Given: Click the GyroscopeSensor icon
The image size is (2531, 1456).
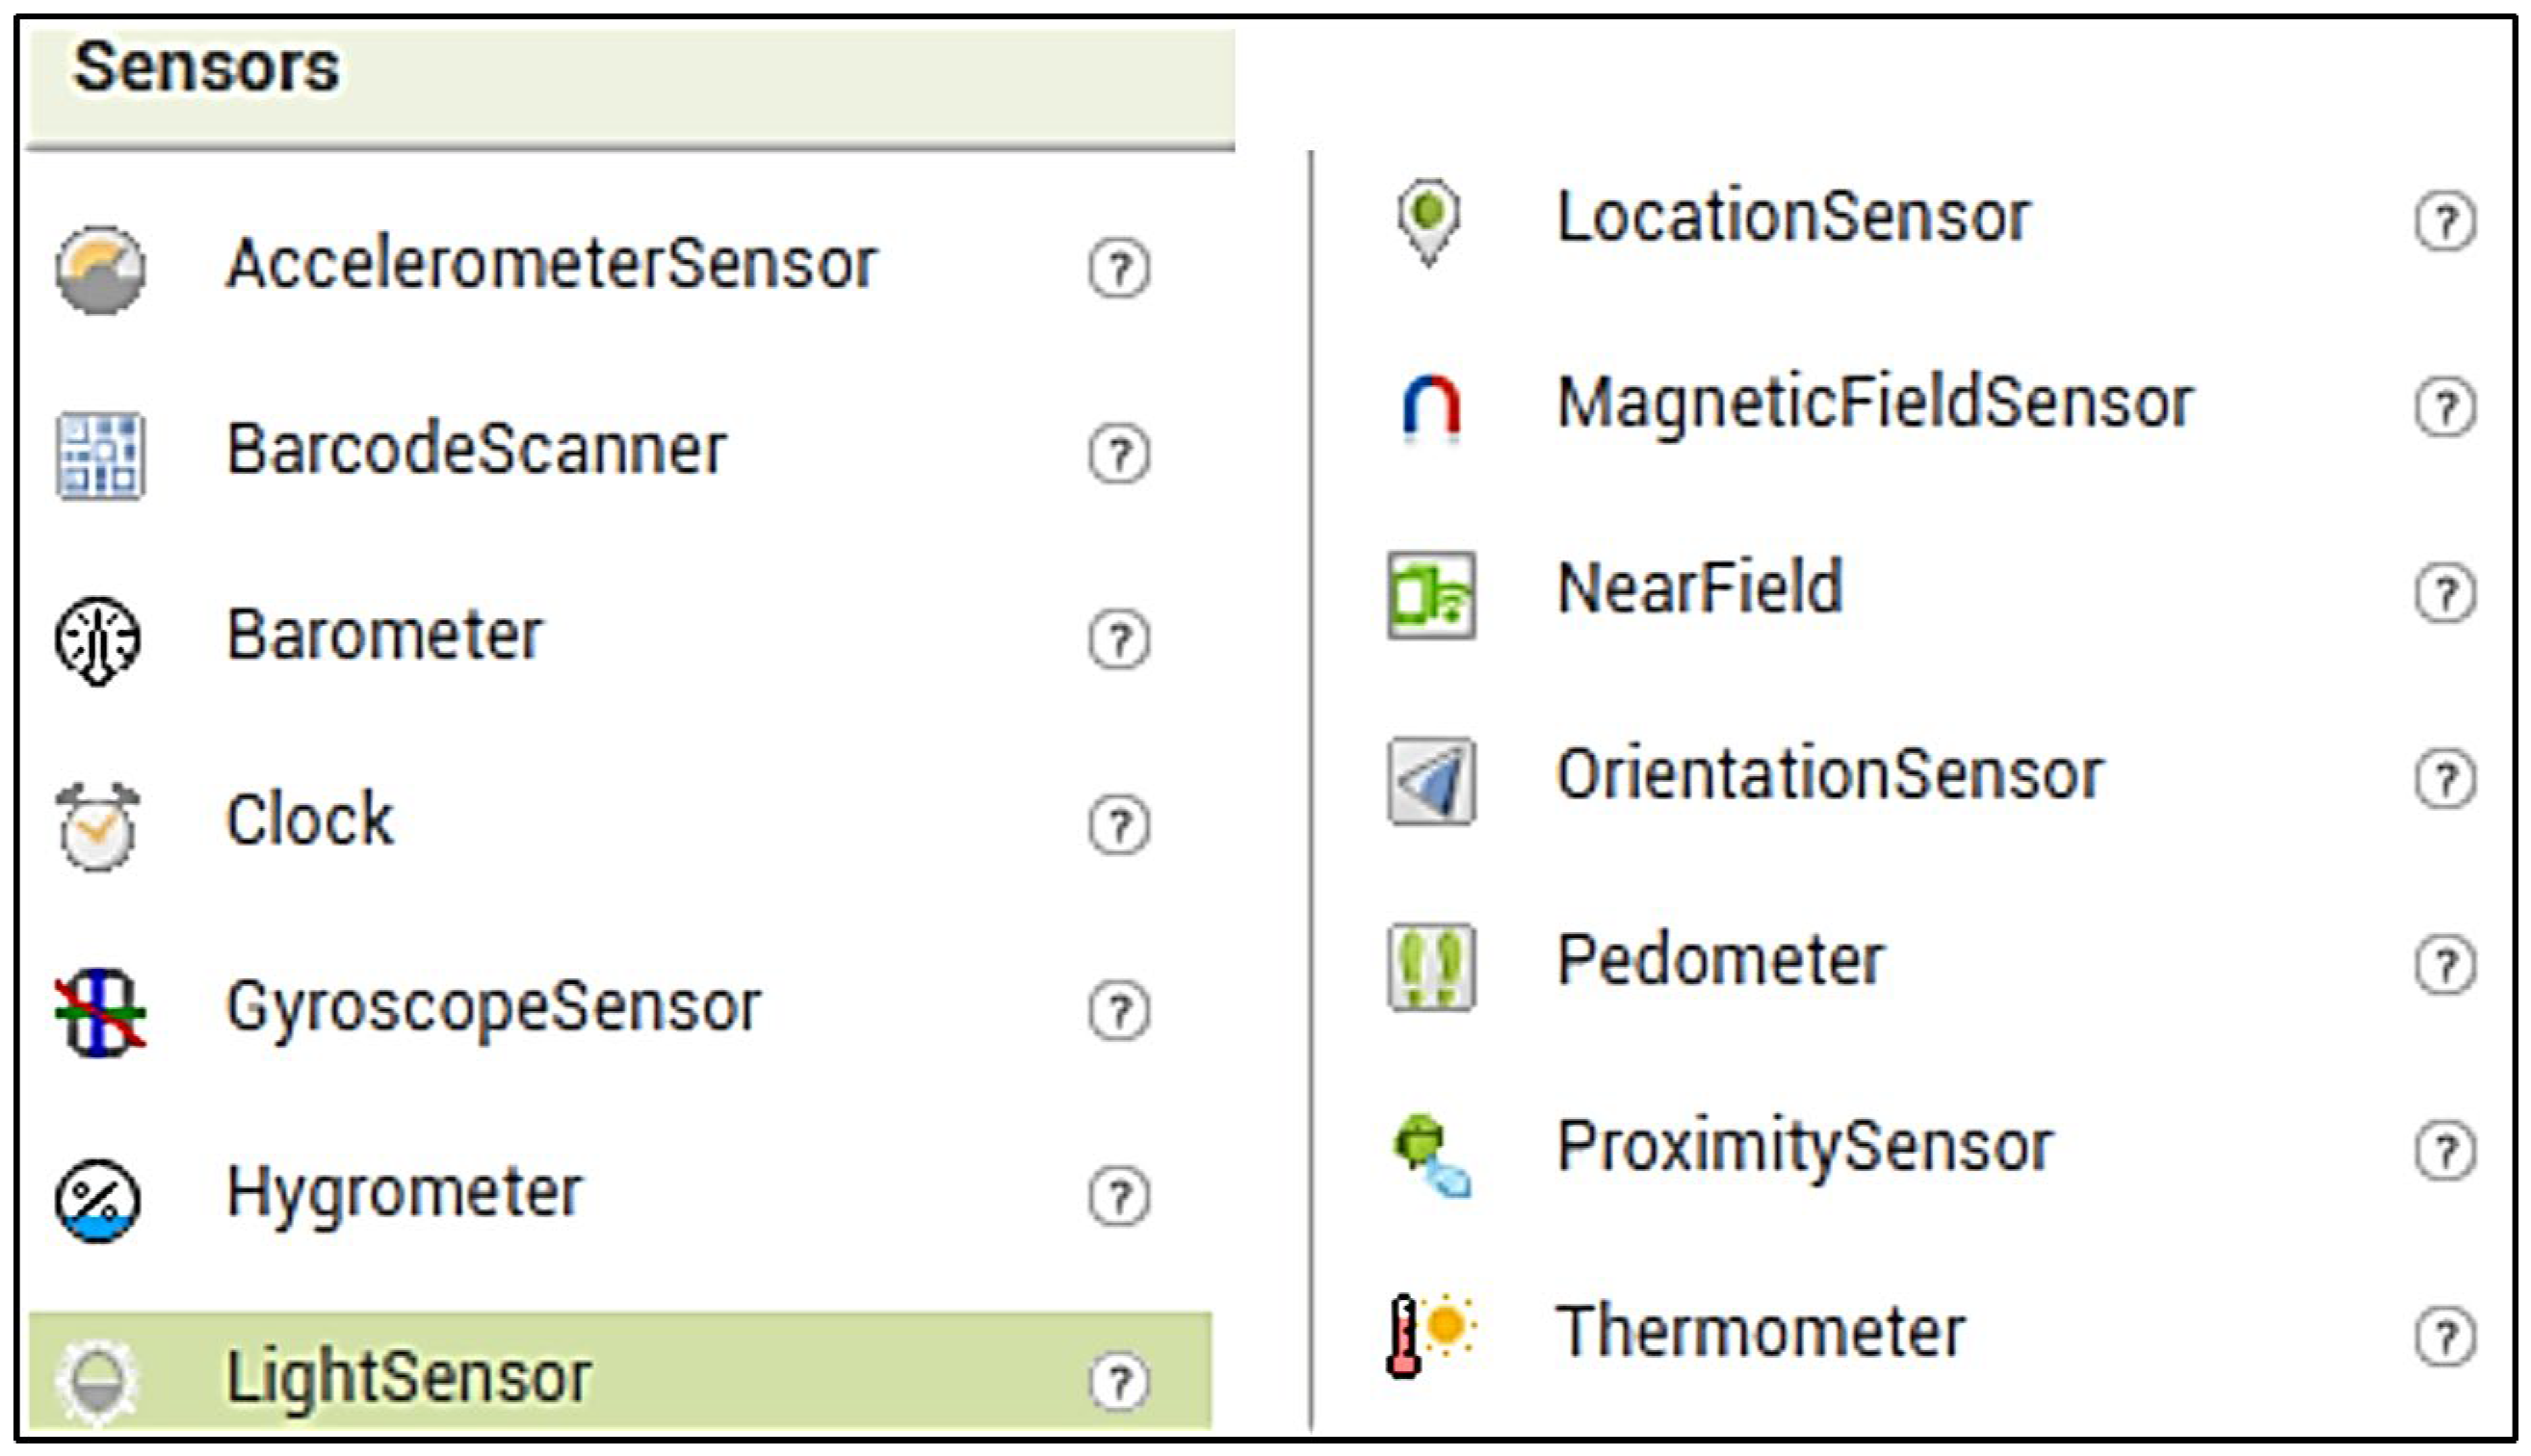Looking at the screenshot, I should [100, 1012].
